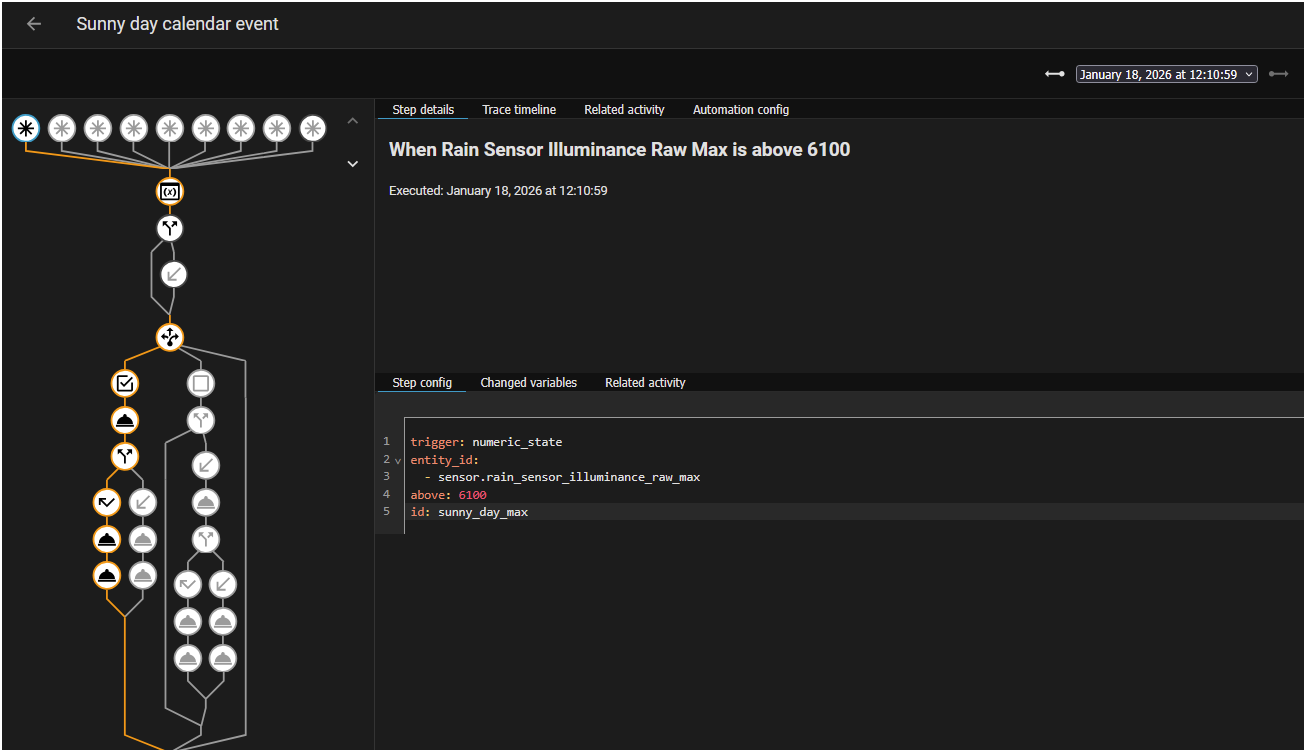Show the newer trace with right arrow
The width and height of the screenshot is (1306, 752).
(1278, 74)
